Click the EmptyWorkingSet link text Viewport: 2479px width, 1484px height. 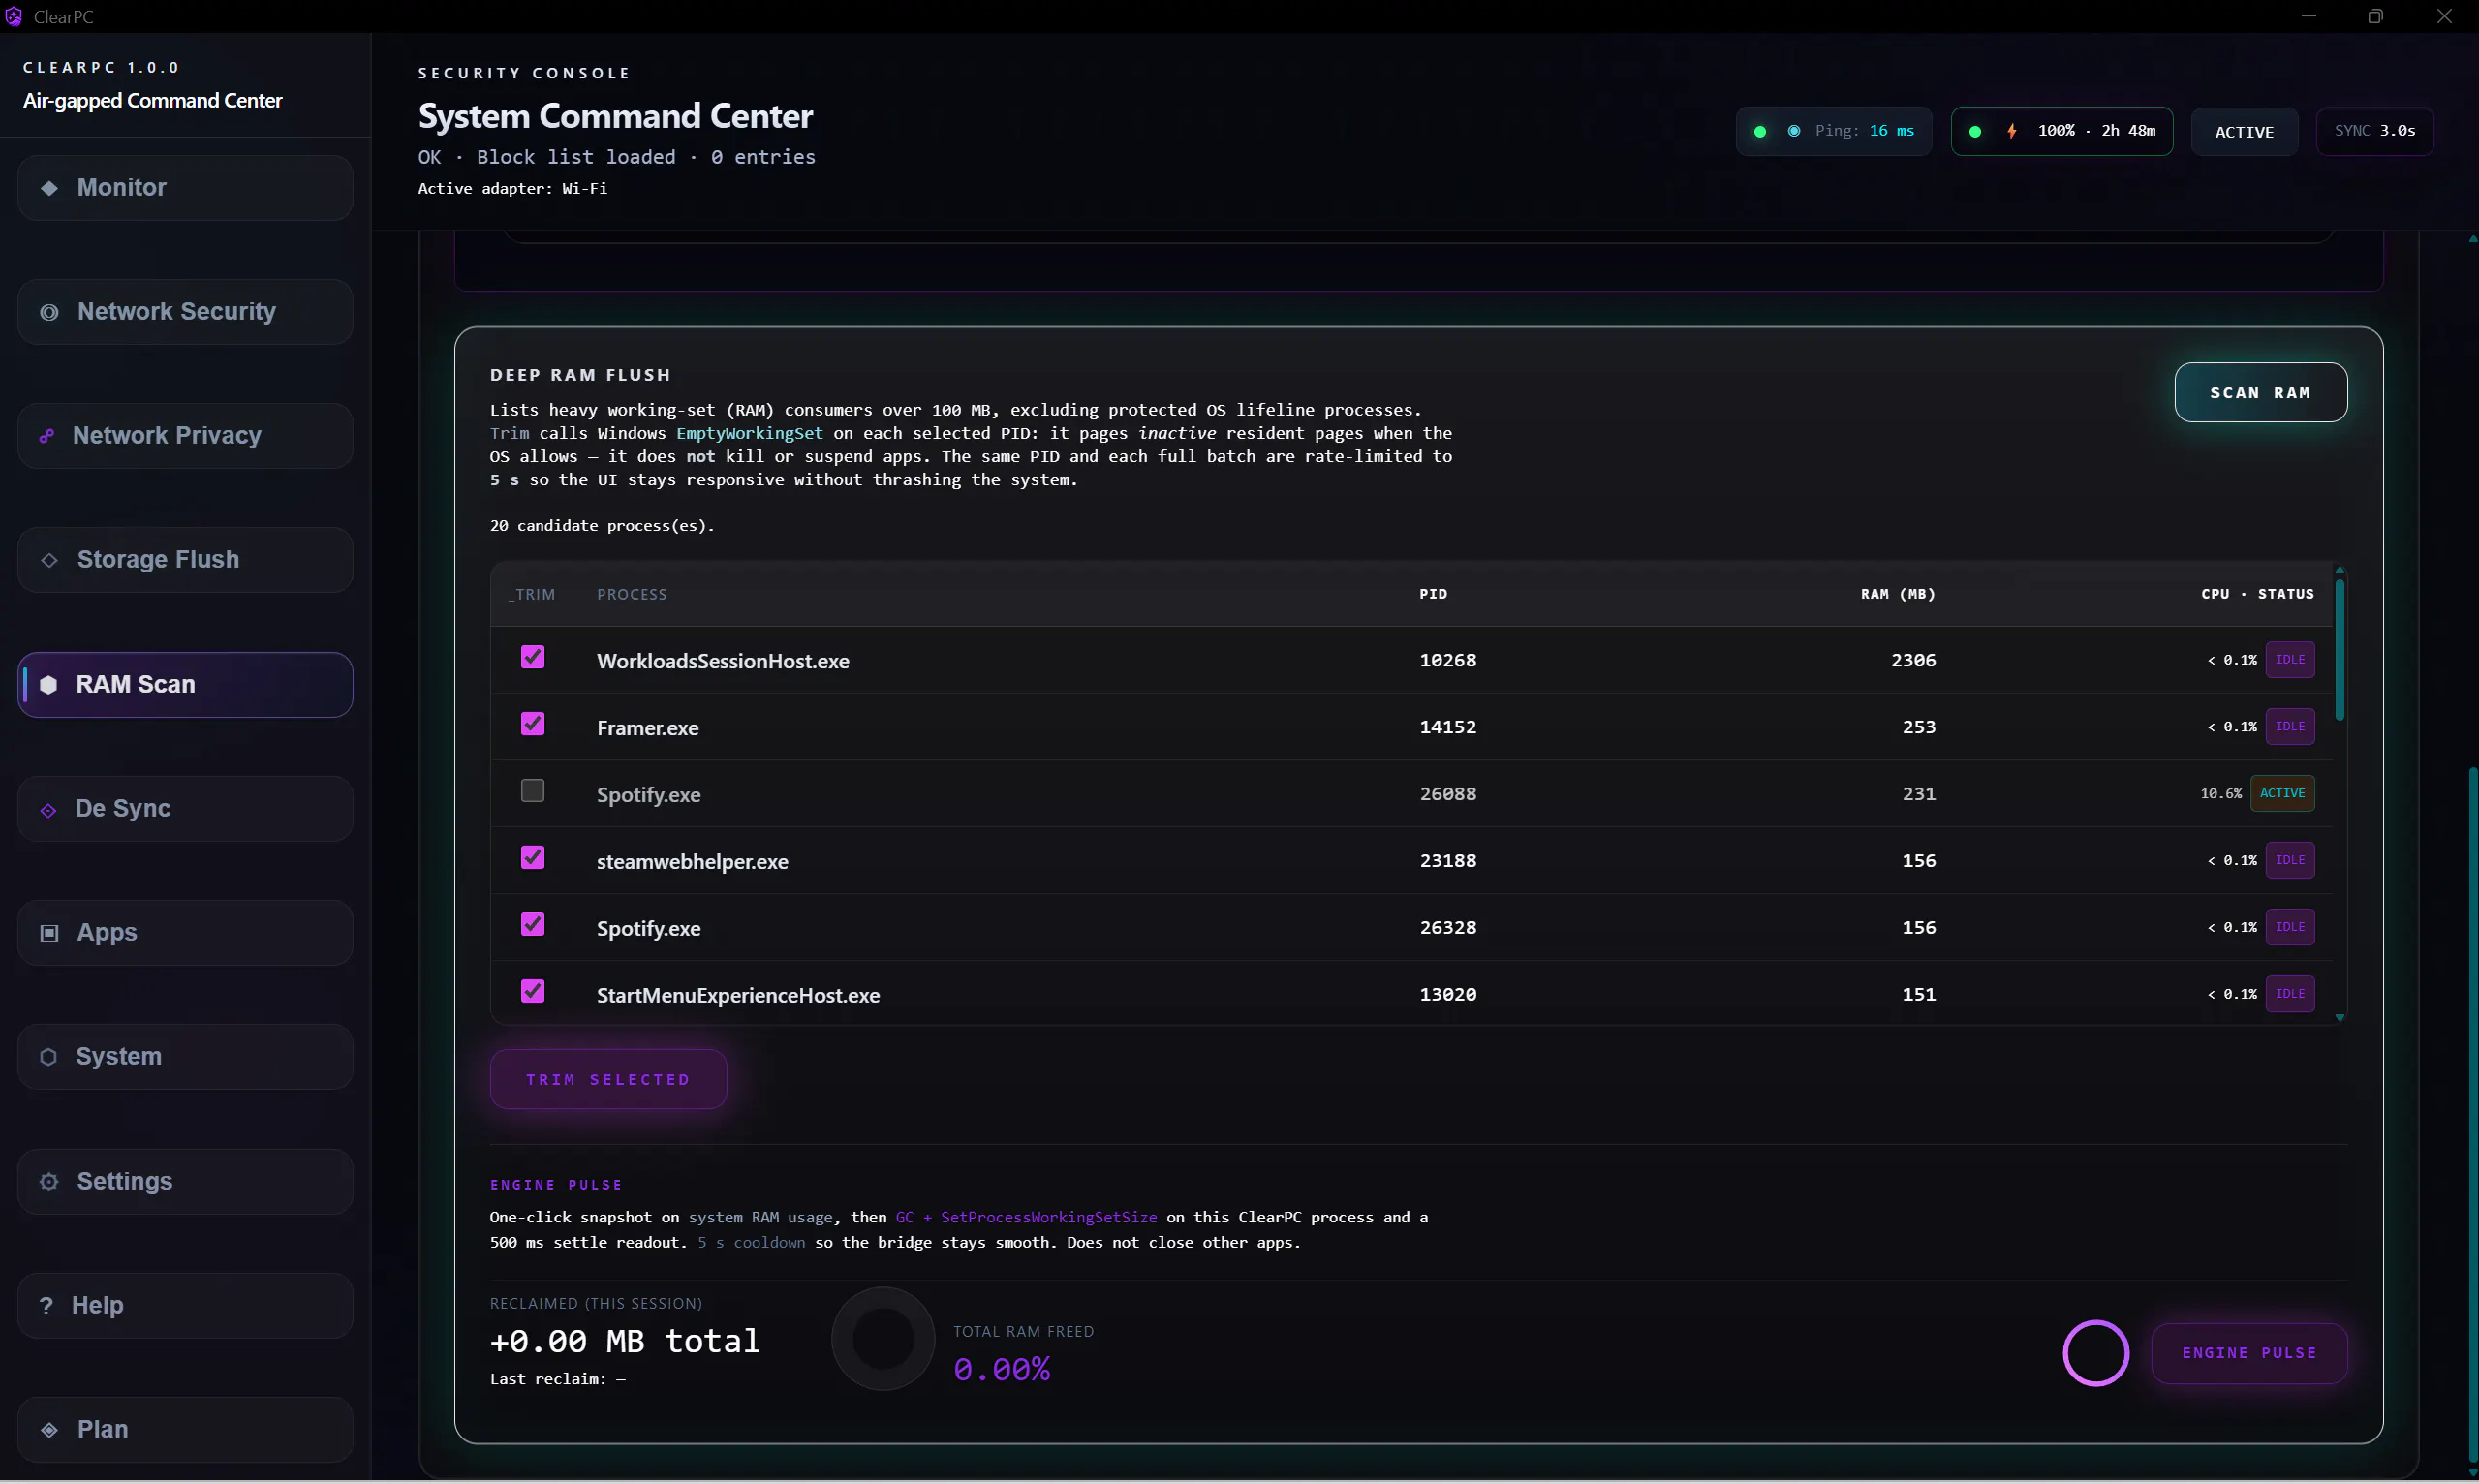pyautogui.click(x=749, y=434)
